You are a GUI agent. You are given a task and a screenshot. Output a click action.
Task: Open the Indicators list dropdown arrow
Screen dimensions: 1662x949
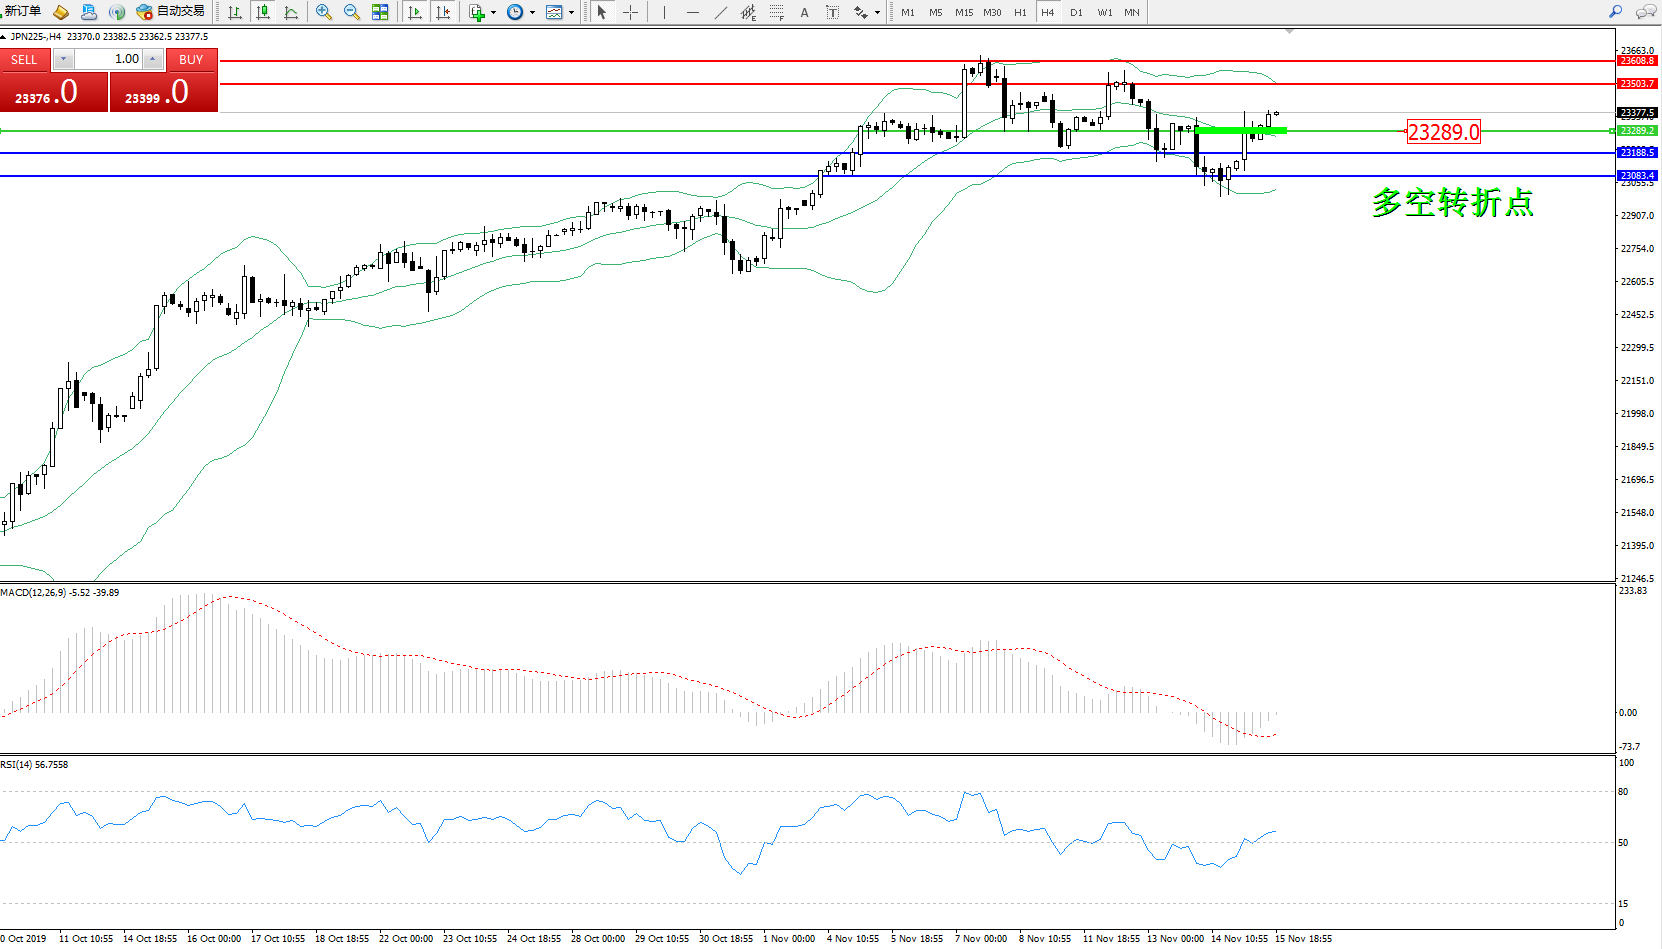493,13
